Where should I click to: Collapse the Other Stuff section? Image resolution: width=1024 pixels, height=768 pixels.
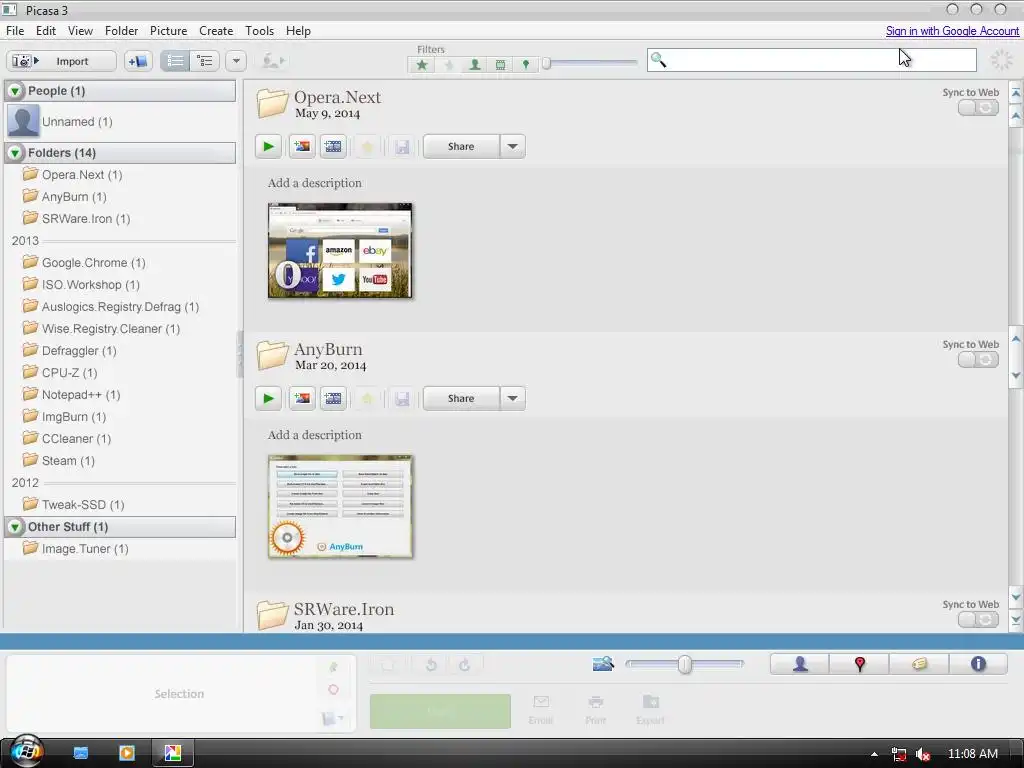tap(15, 526)
